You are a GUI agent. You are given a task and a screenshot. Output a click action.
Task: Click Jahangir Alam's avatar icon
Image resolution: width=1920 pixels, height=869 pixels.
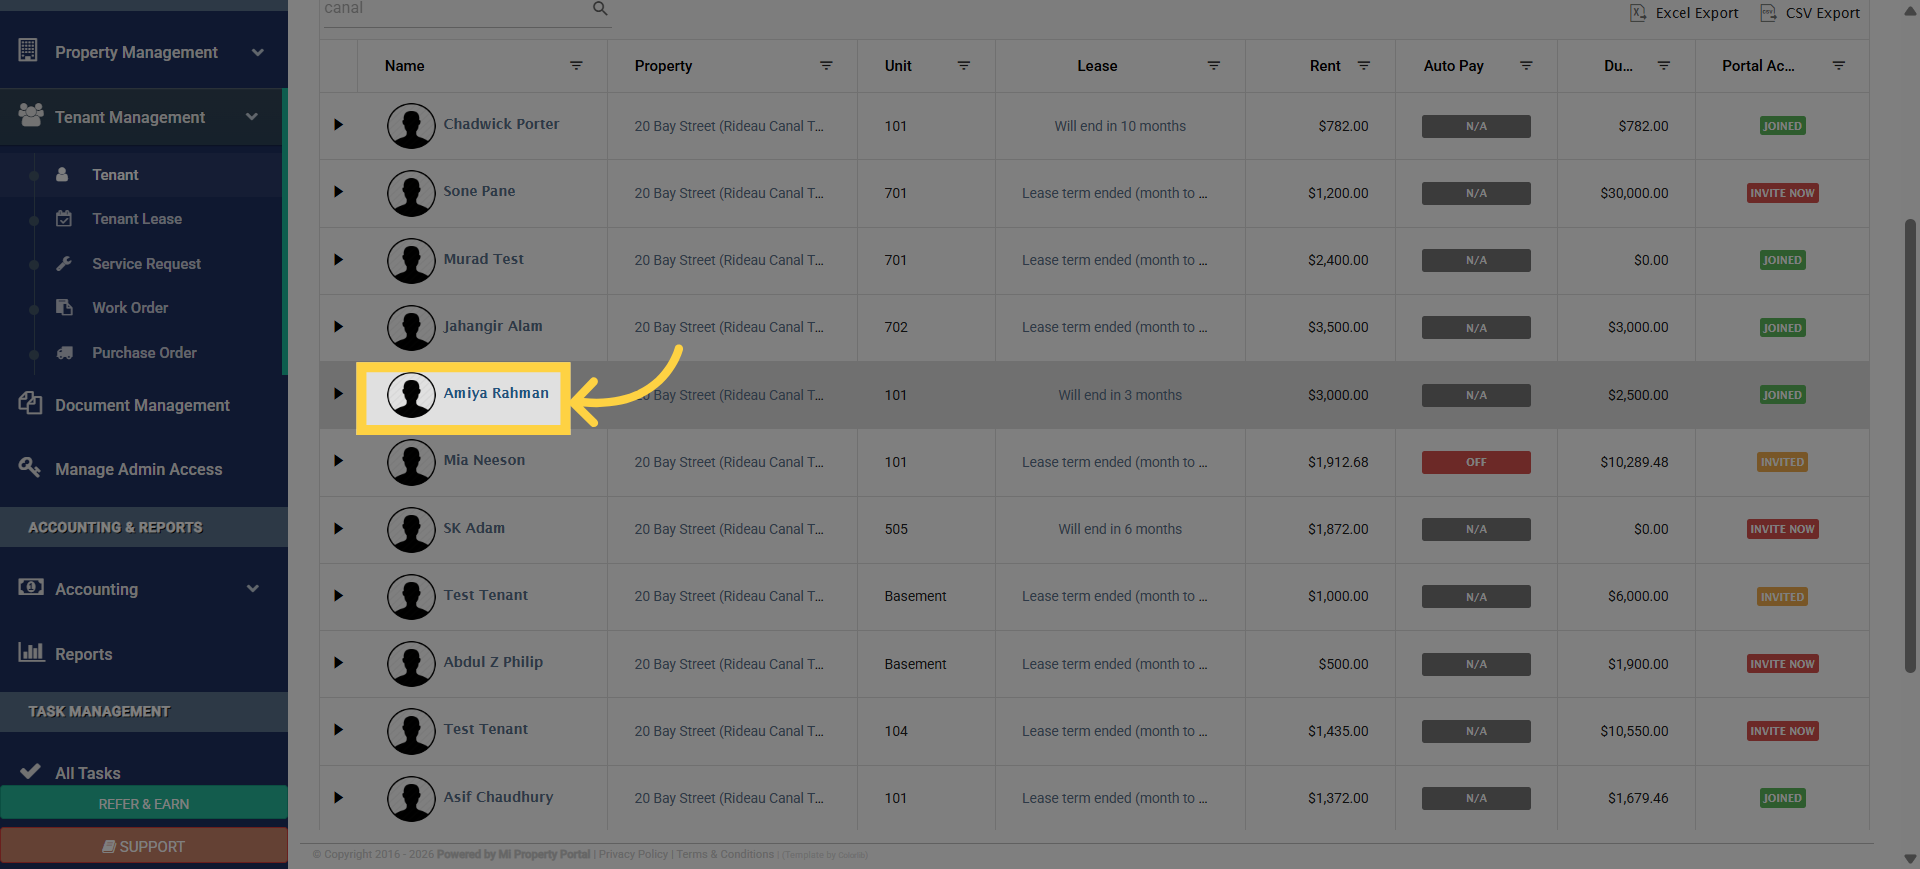pyautogui.click(x=411, y=327)
